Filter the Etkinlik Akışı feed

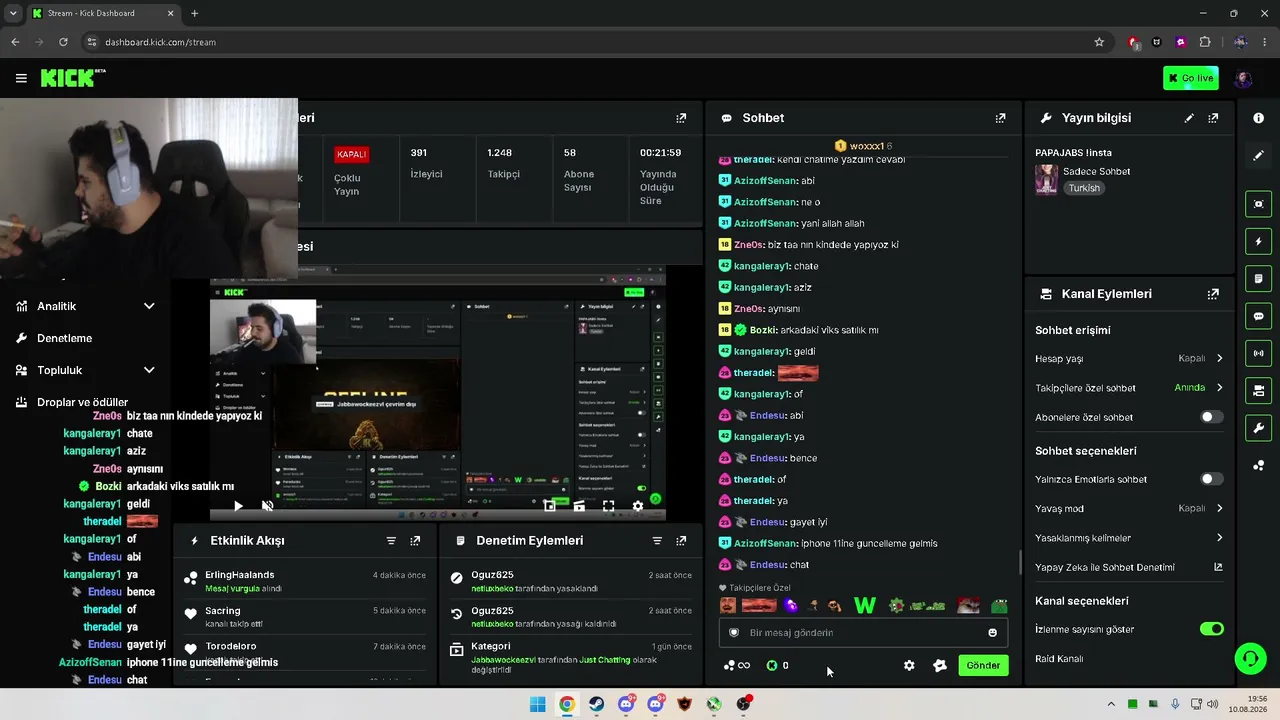pyautogui.click(x=391, y=541)
